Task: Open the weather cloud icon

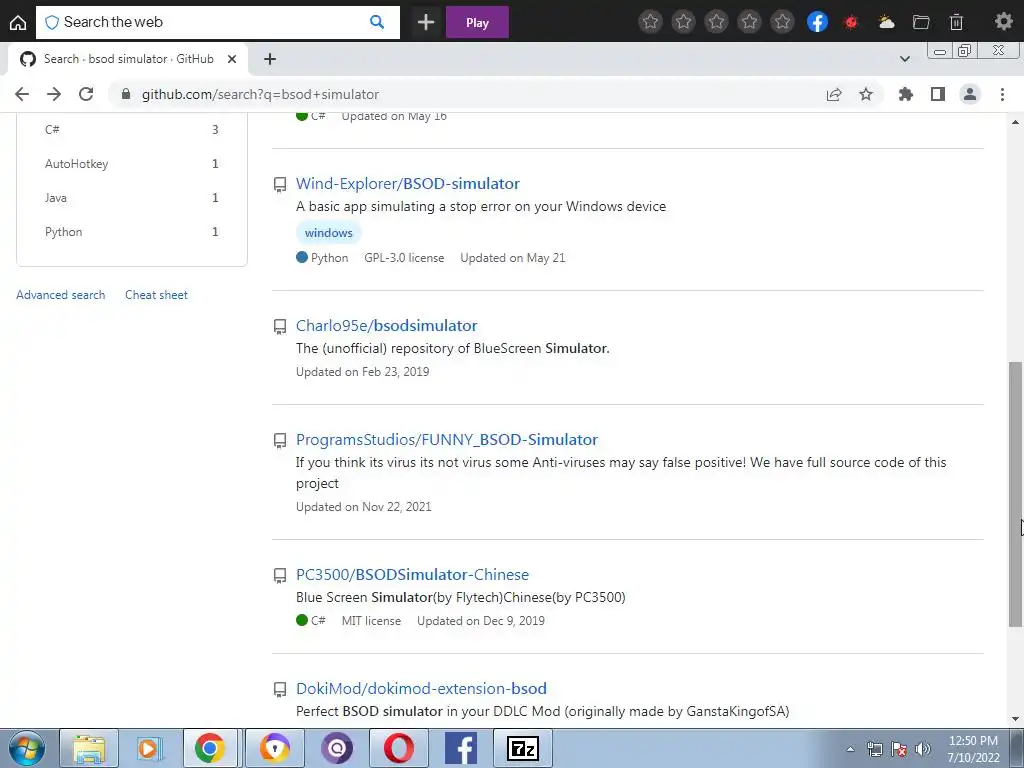Action: pyautogui.click(x=886, y=22)
